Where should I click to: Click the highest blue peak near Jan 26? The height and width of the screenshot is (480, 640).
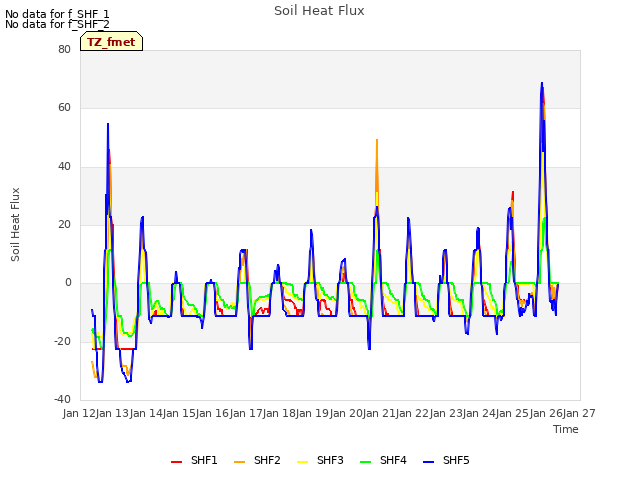coord(542,83)
